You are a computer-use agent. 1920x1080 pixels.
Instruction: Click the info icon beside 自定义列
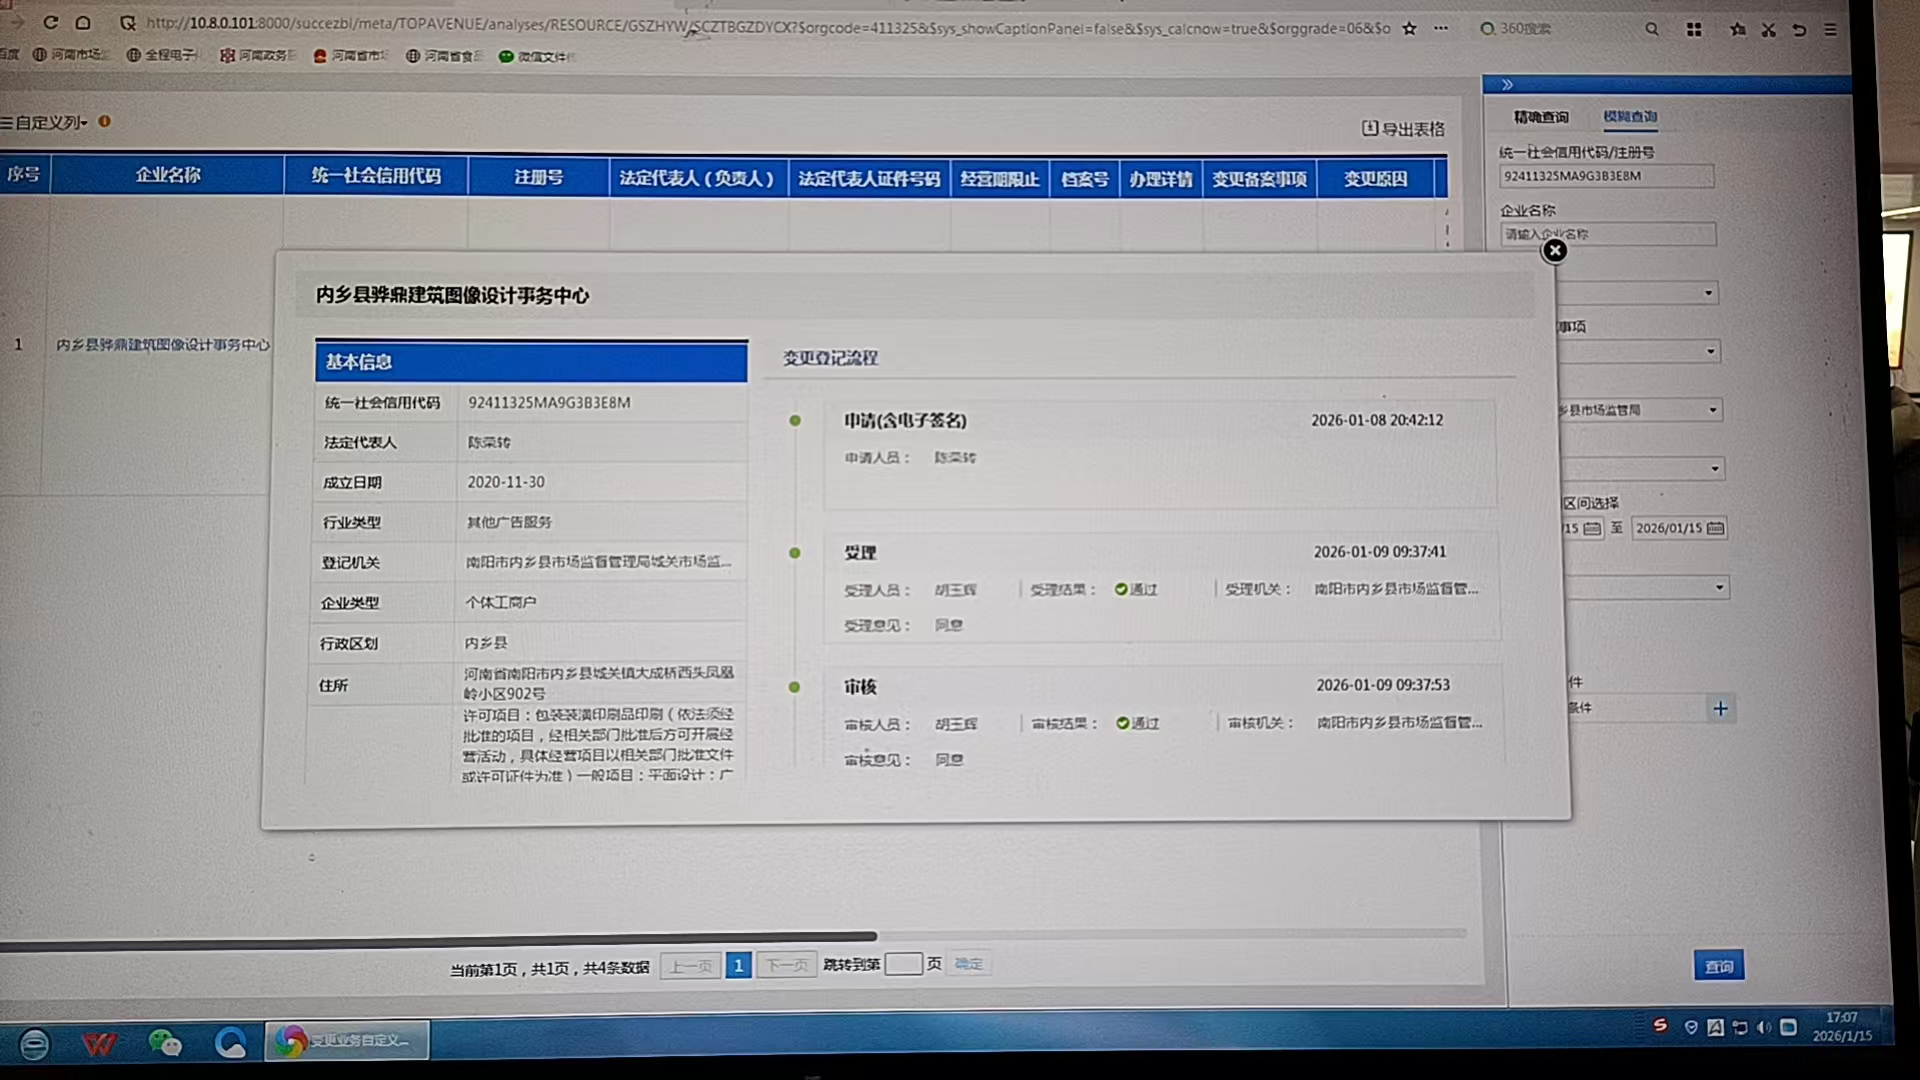(107, 121)
